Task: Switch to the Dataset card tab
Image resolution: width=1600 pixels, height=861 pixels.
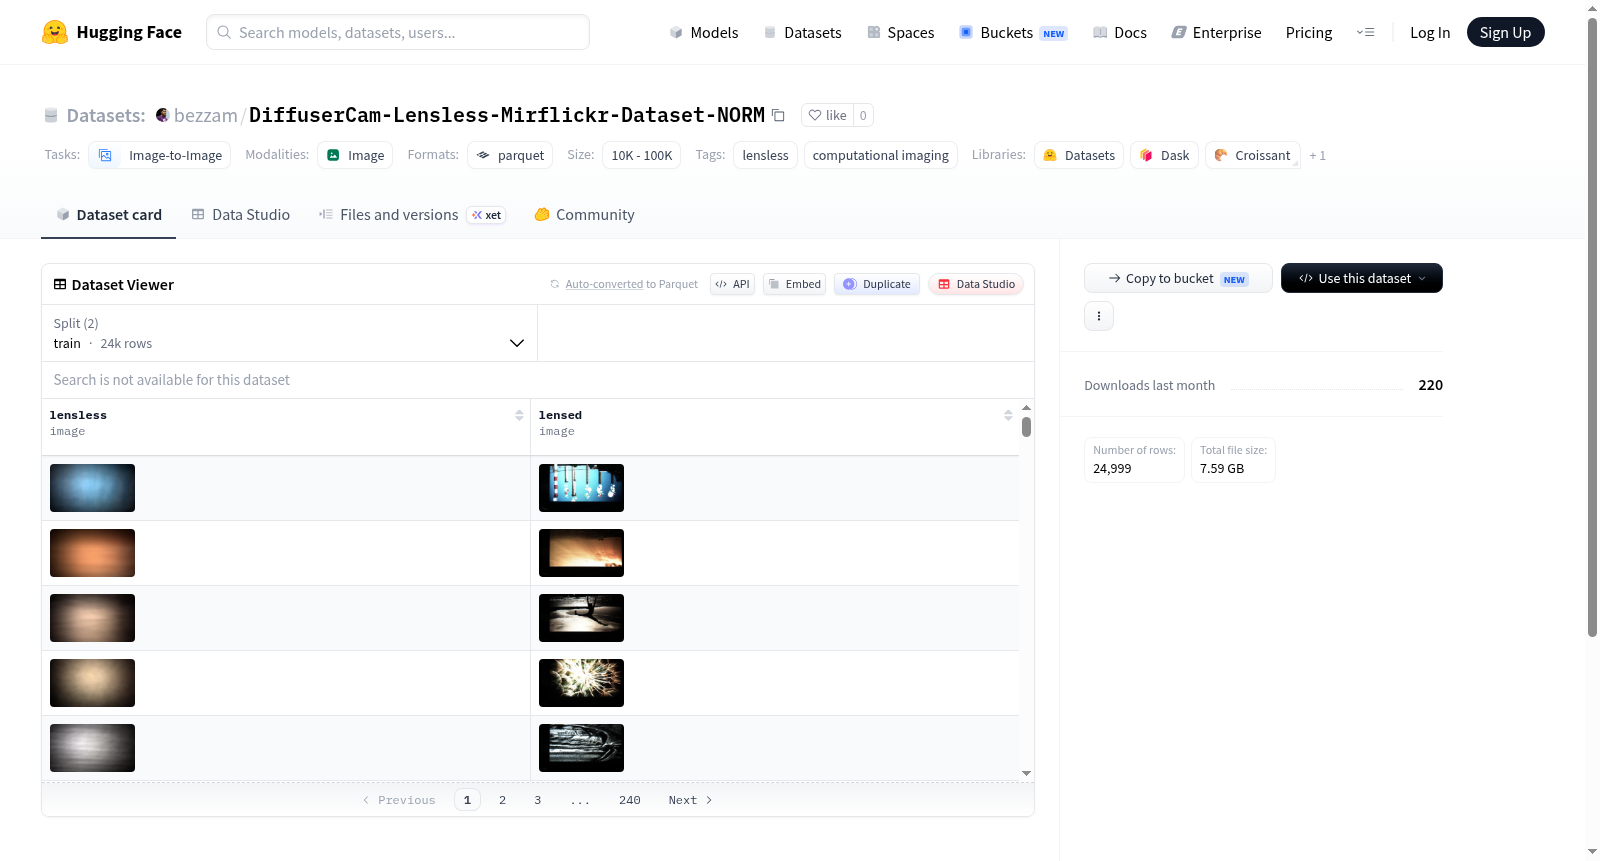Action: click(x=109, y=214)
